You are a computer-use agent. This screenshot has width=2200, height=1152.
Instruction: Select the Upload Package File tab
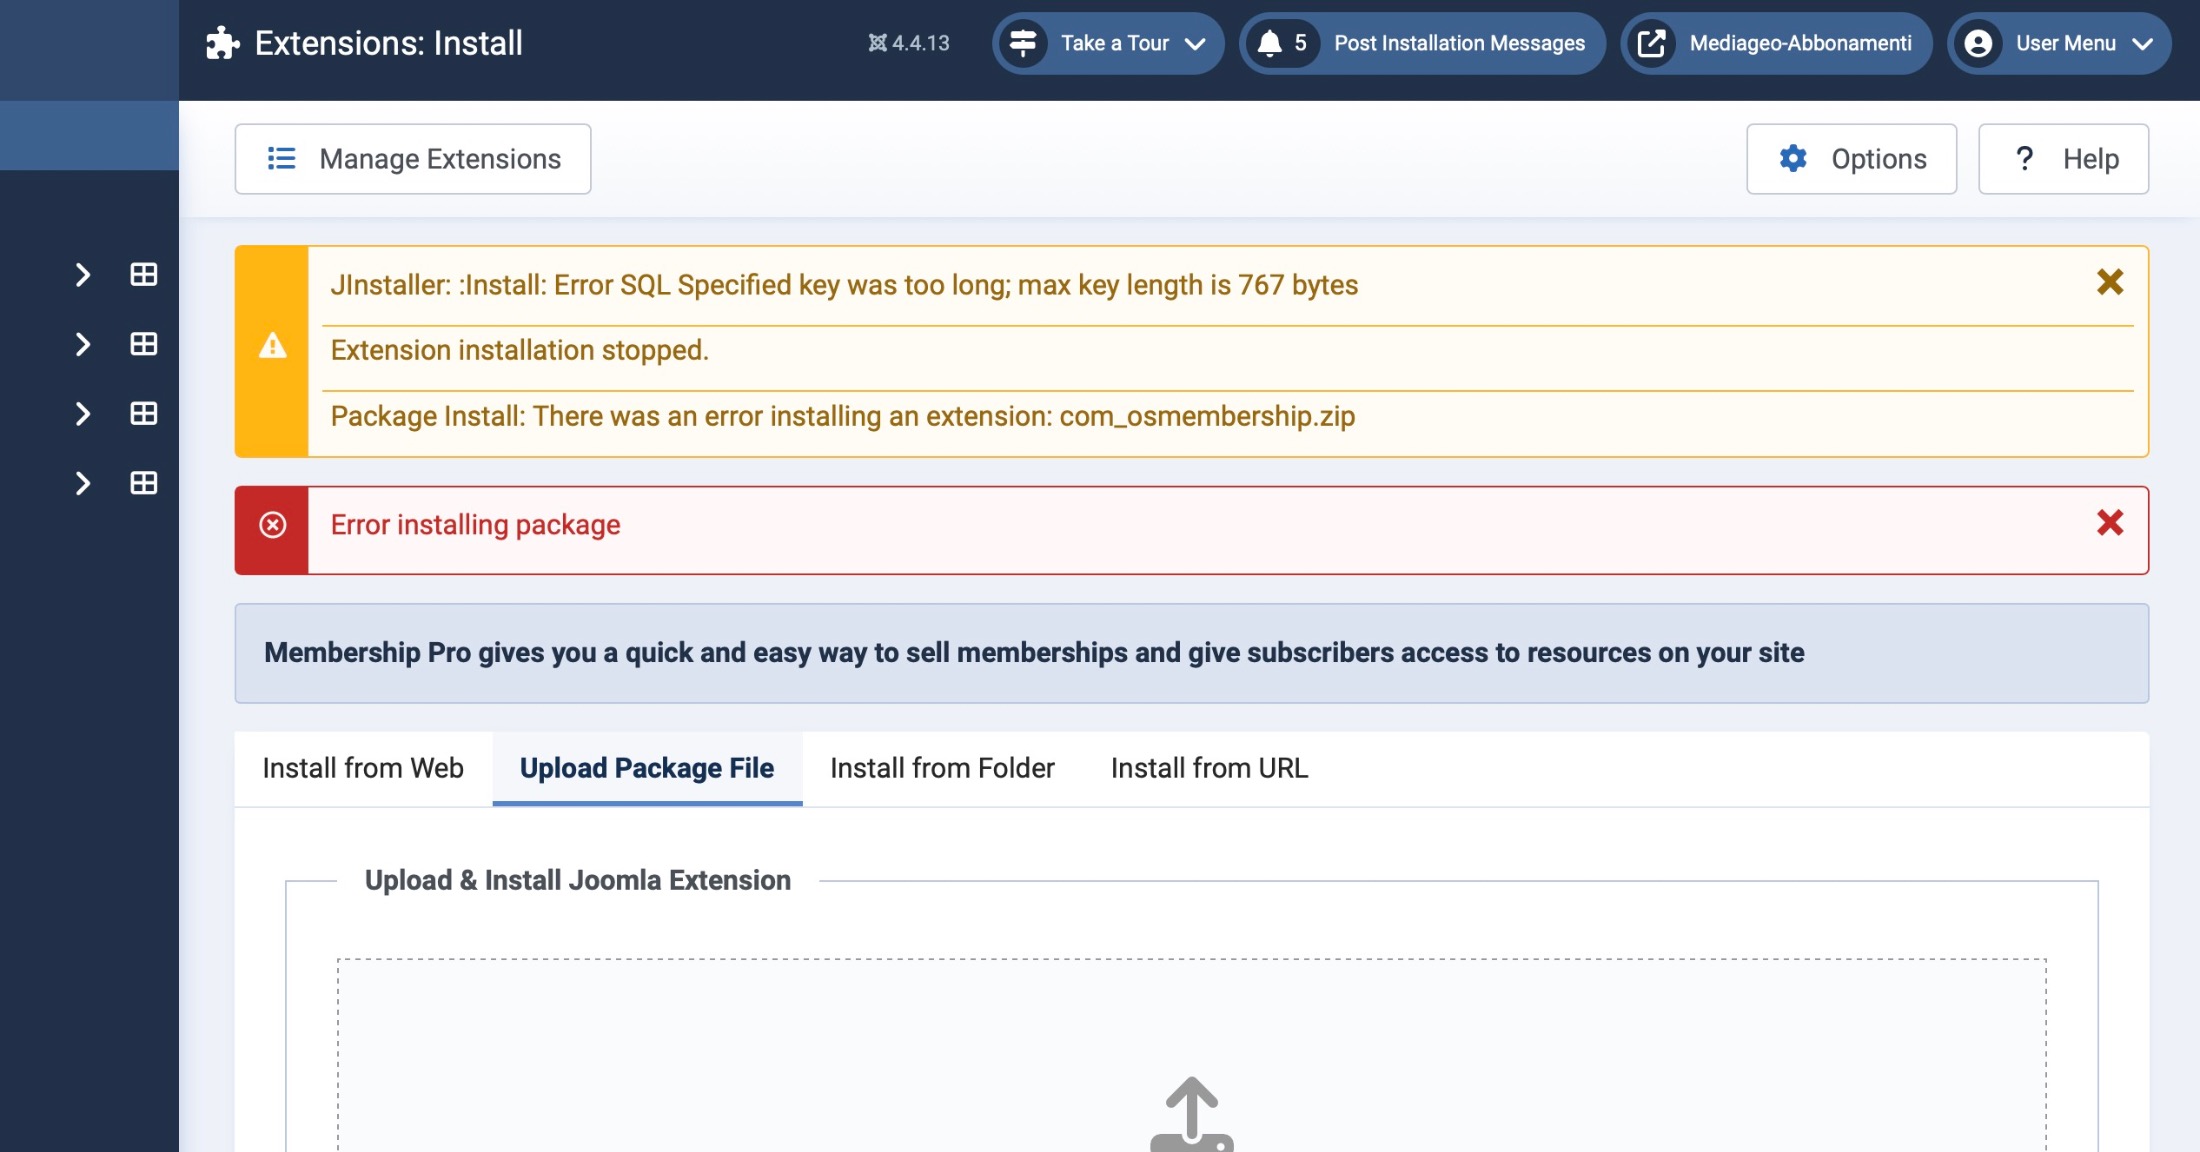(647, 768)
